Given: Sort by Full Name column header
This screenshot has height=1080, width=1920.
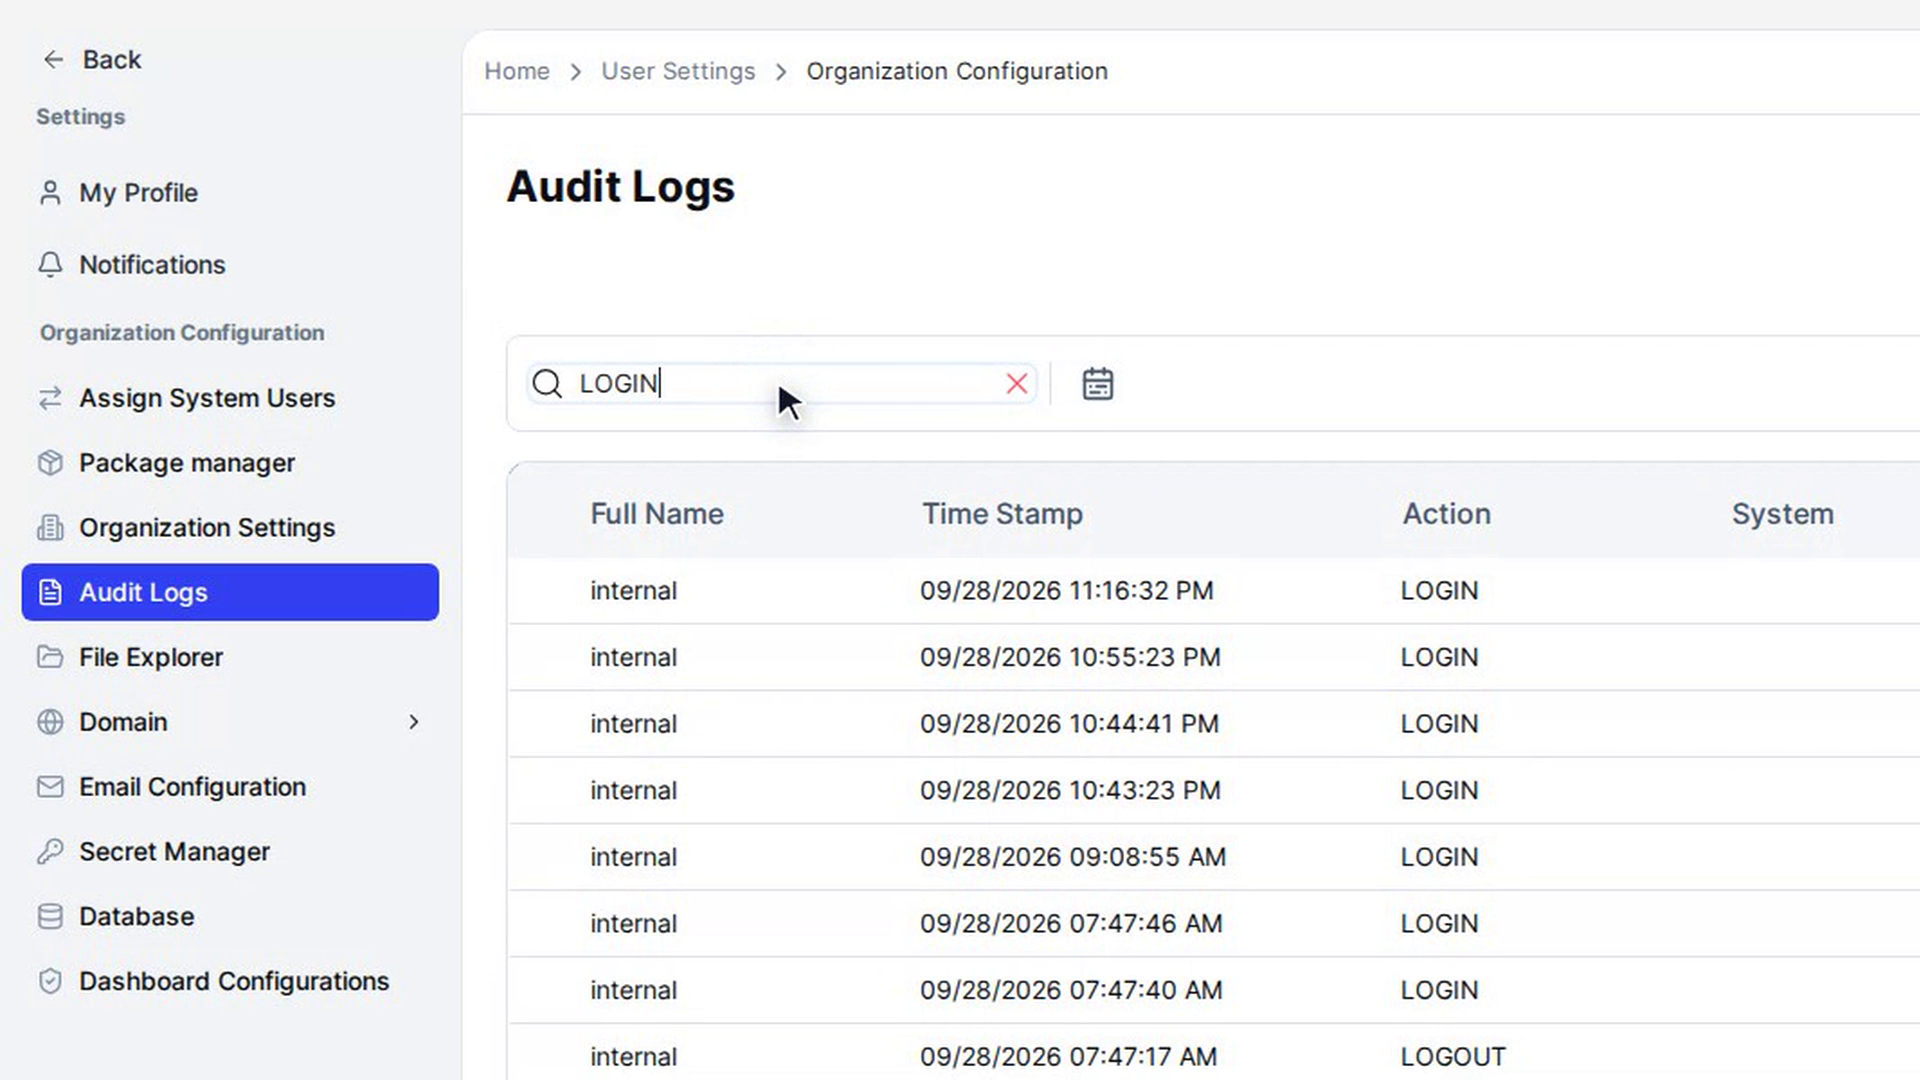Looking at the screenshot, I should pyautogui.click(x=657, y=514).
